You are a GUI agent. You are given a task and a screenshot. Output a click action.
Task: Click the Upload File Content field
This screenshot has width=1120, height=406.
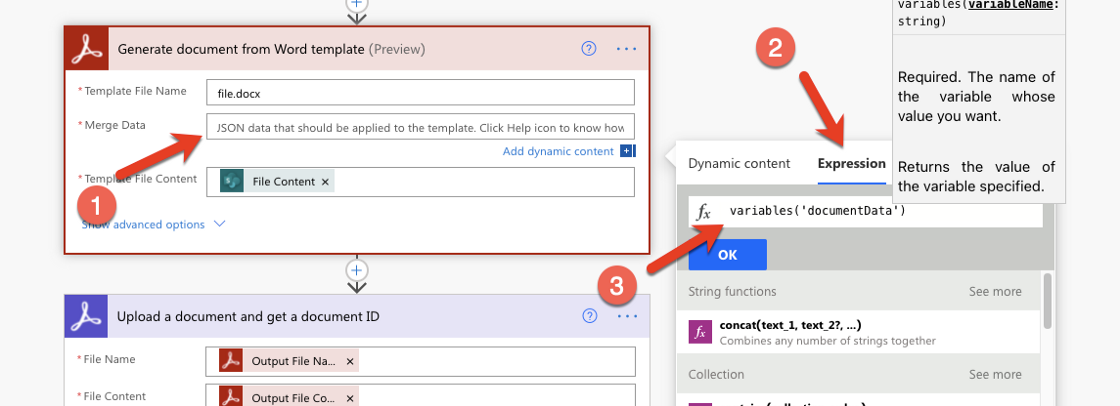(x=421, y=395)
